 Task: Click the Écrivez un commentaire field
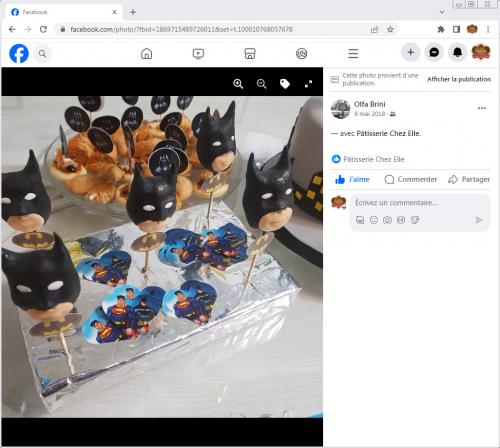click(x=396, y=203)
